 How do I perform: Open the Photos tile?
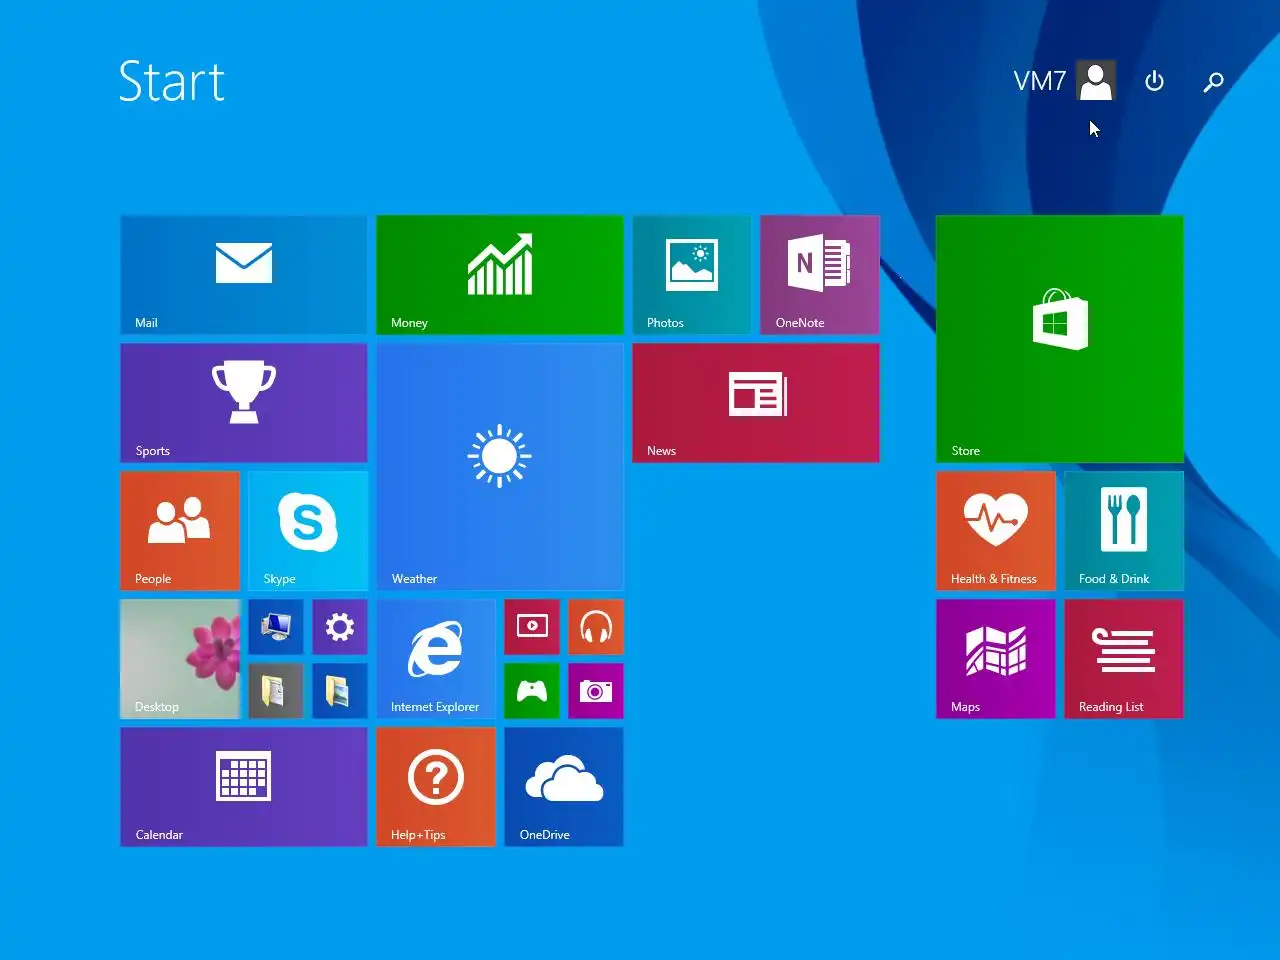tap(692, 275)
